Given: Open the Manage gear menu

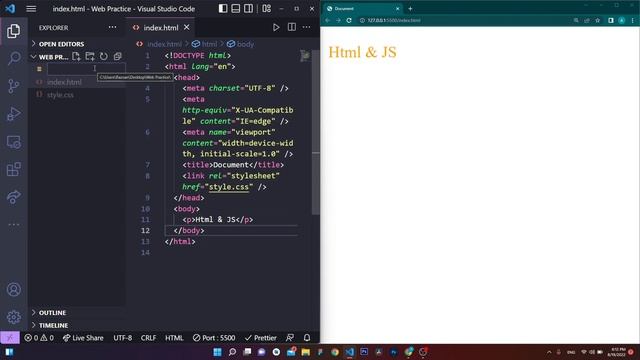Looking at the screenshot, I should coord(13,317).
